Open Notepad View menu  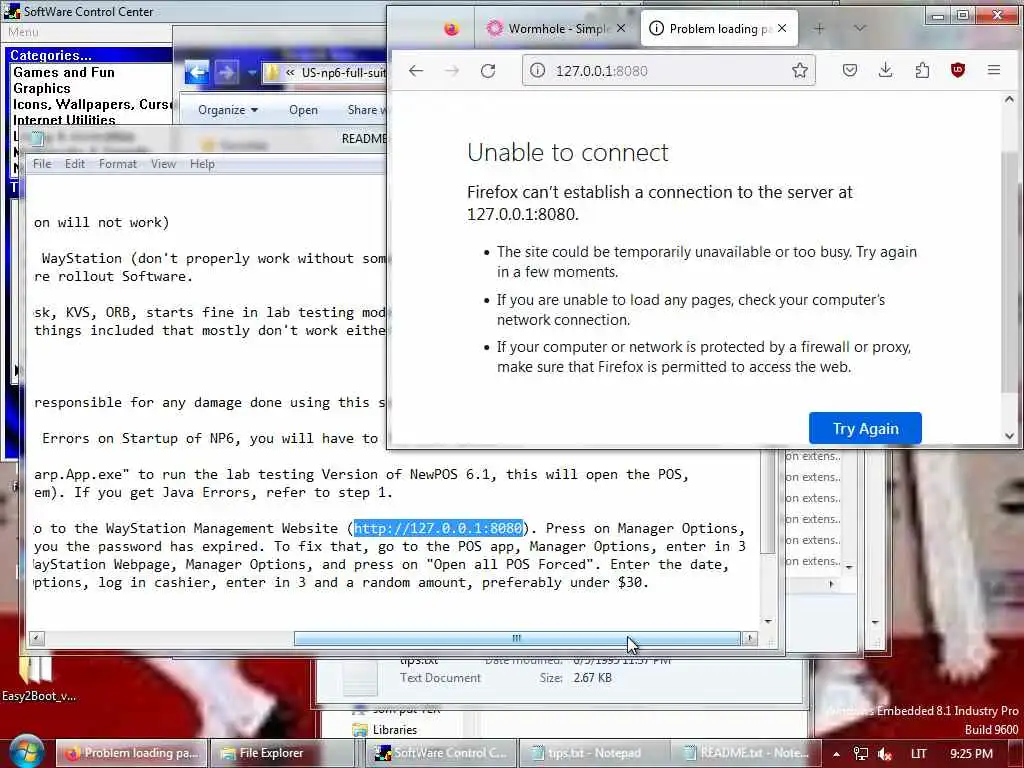tap(163, 164)
